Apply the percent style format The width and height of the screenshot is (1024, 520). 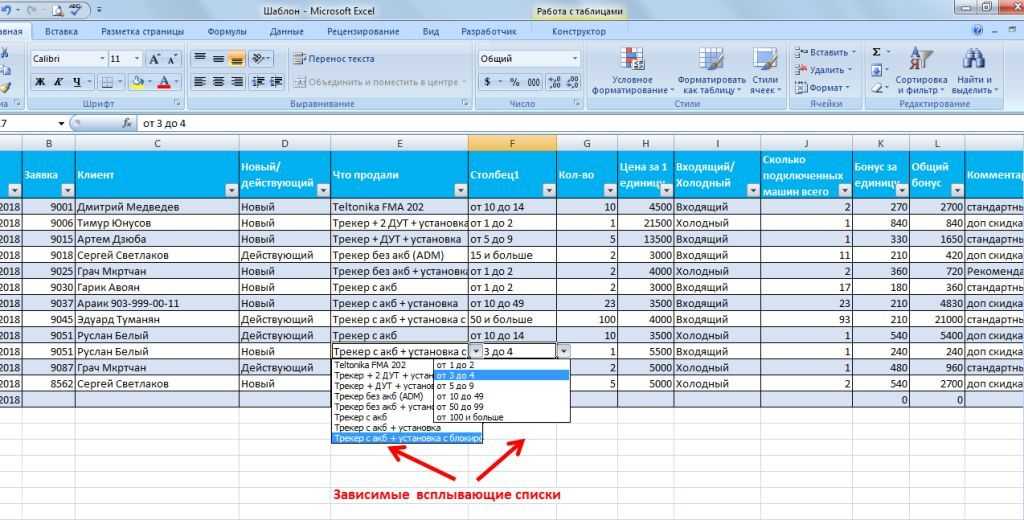click(515, 82)
